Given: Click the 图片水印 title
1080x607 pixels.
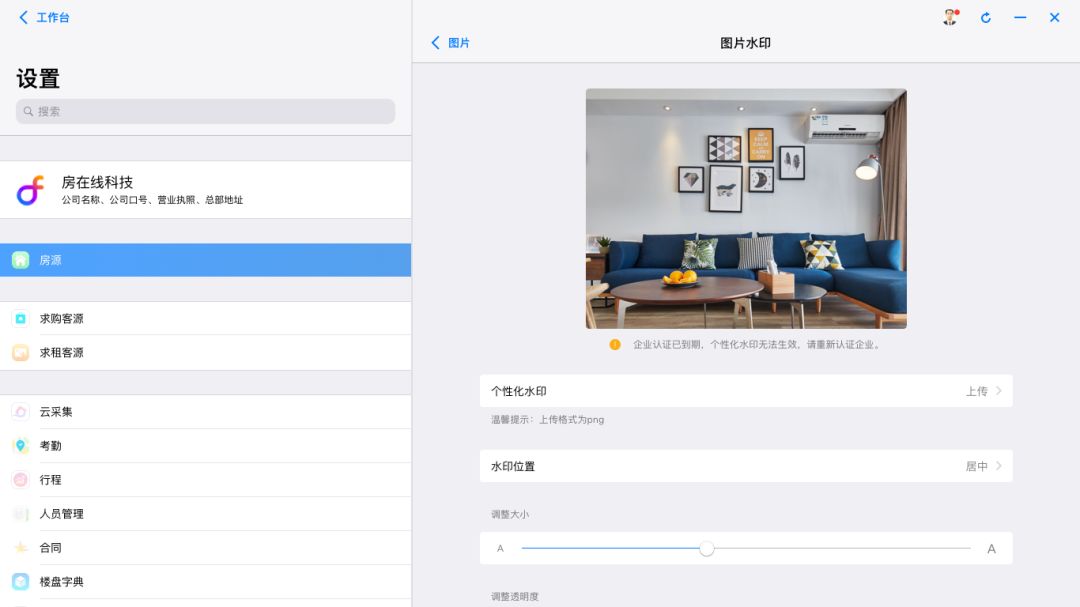Looking at the screenshot, I should 745,43.
